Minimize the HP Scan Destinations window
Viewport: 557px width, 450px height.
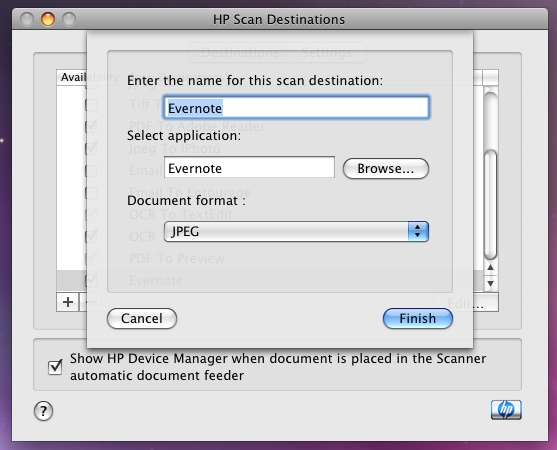tap(48, 19)
